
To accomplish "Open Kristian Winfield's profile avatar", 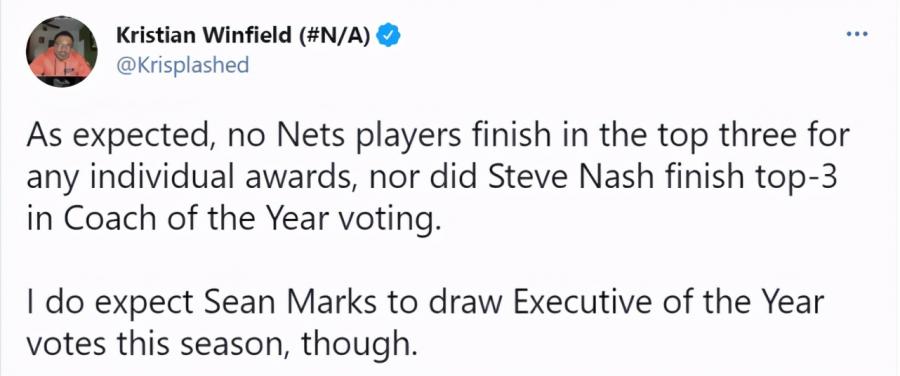I will (60, 52).
